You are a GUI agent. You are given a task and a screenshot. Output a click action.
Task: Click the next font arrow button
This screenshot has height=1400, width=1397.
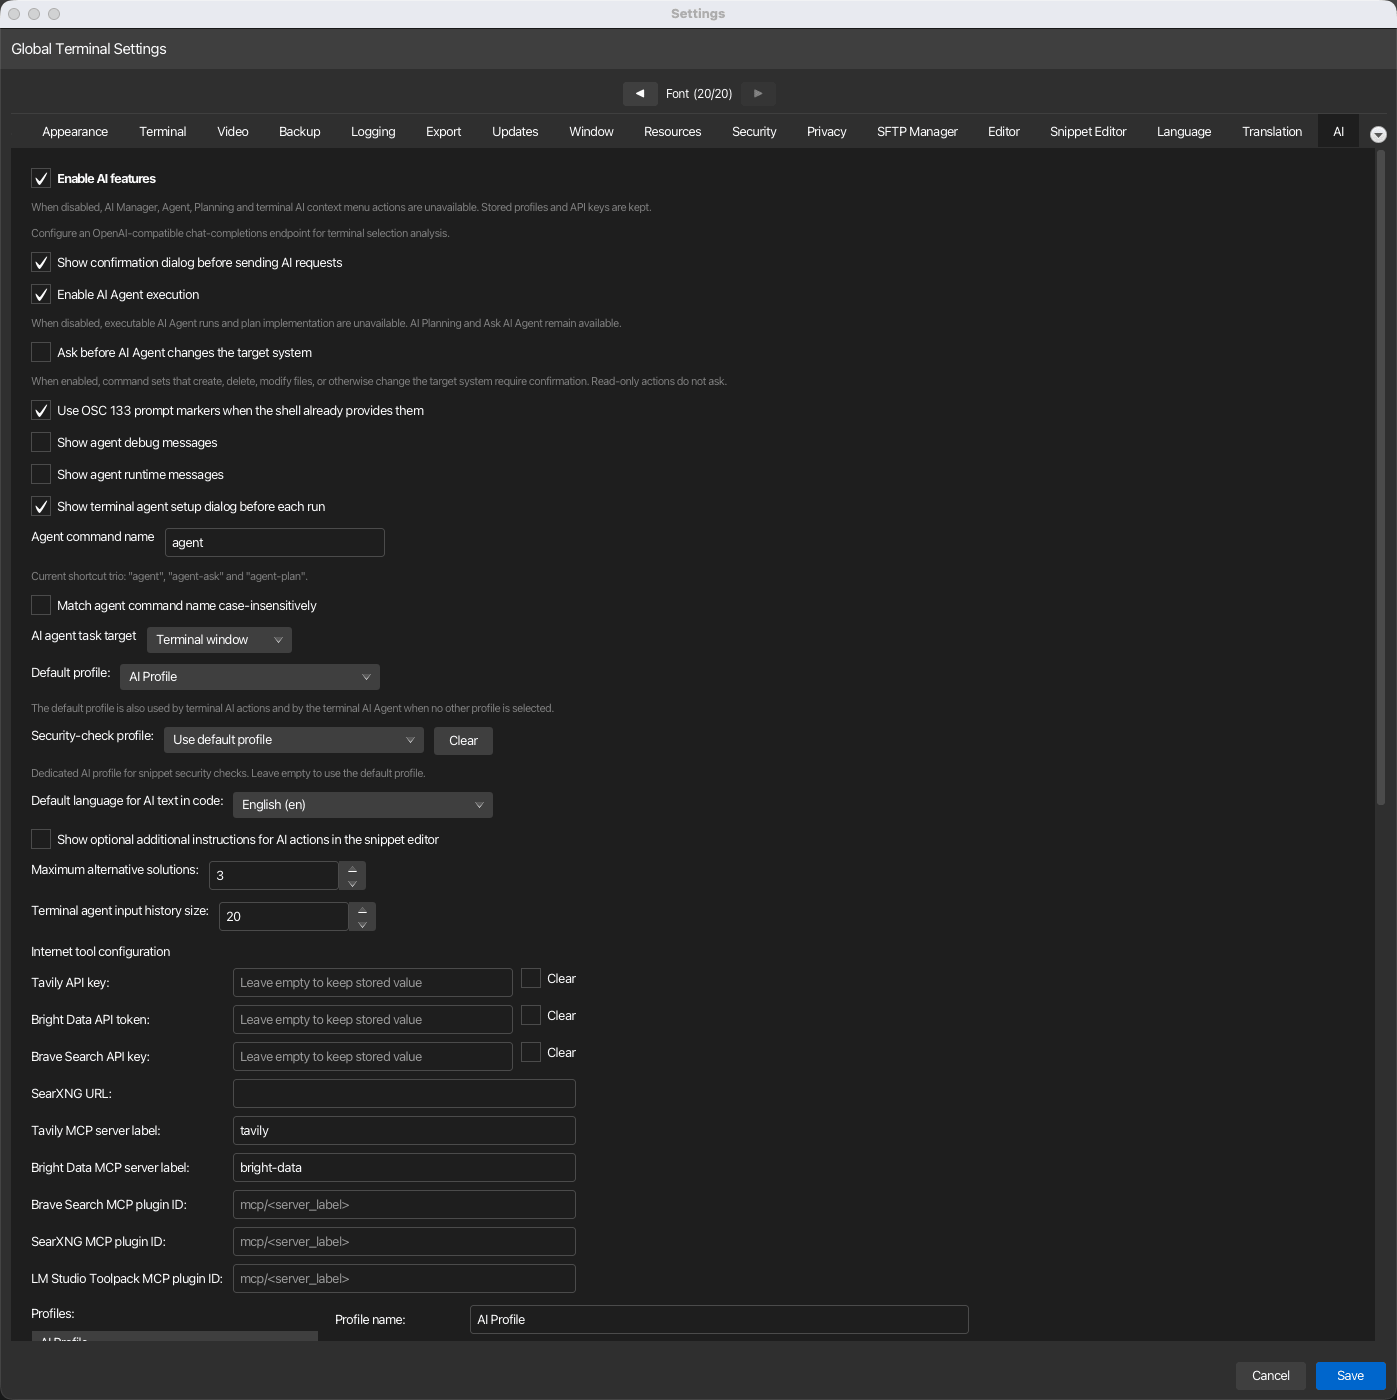pos(758,94)
